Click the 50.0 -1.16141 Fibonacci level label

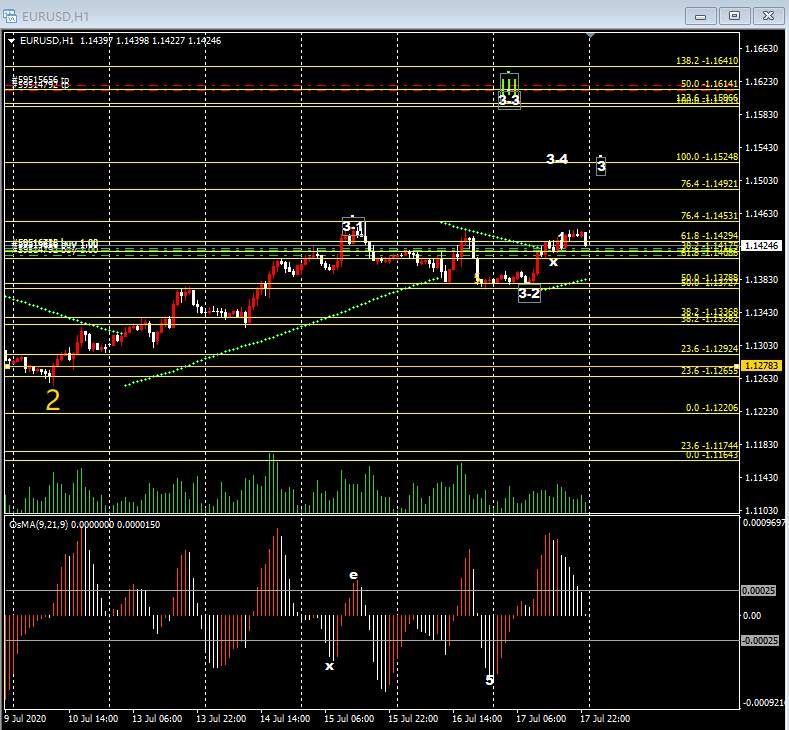pos(709,84)
